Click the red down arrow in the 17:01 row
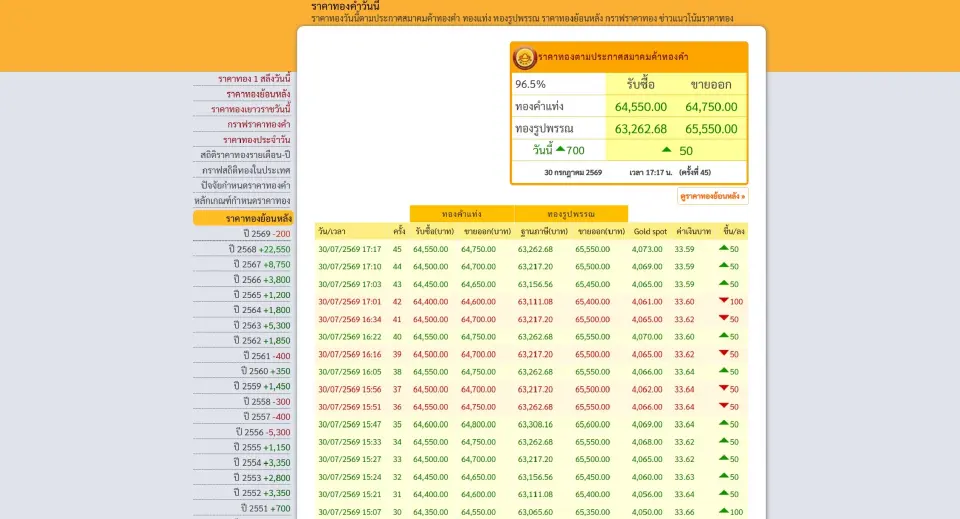Viewport: 960px width, 519px height. tap(723, 301)
